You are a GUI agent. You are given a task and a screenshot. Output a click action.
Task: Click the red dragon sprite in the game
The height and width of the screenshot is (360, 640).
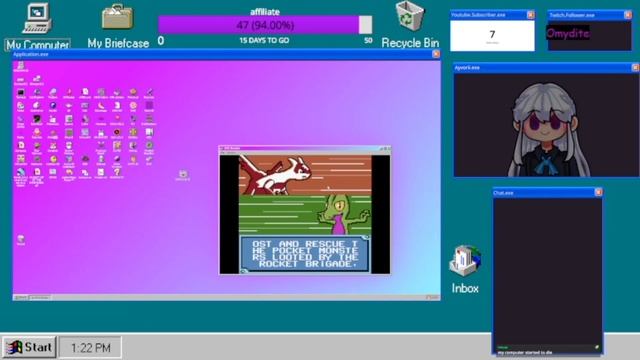(275, 175)
